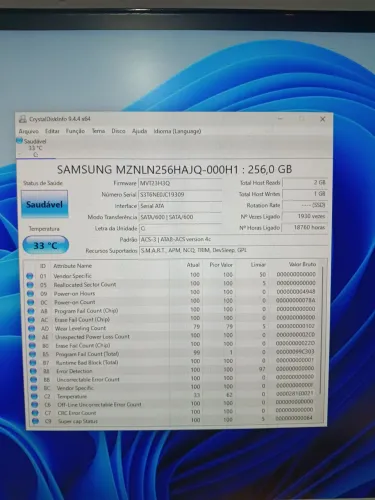Viewport: 375px width, 500px height.
Task: Select the Reallocated Sector Count attribute name
Action: [85, 285]
